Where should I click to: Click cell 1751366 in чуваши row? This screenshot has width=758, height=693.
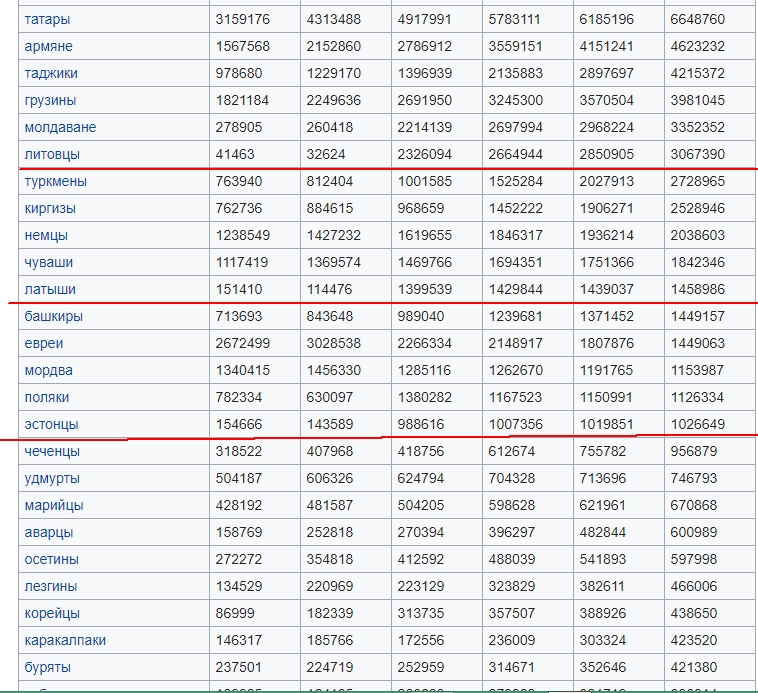pos(607,262)
